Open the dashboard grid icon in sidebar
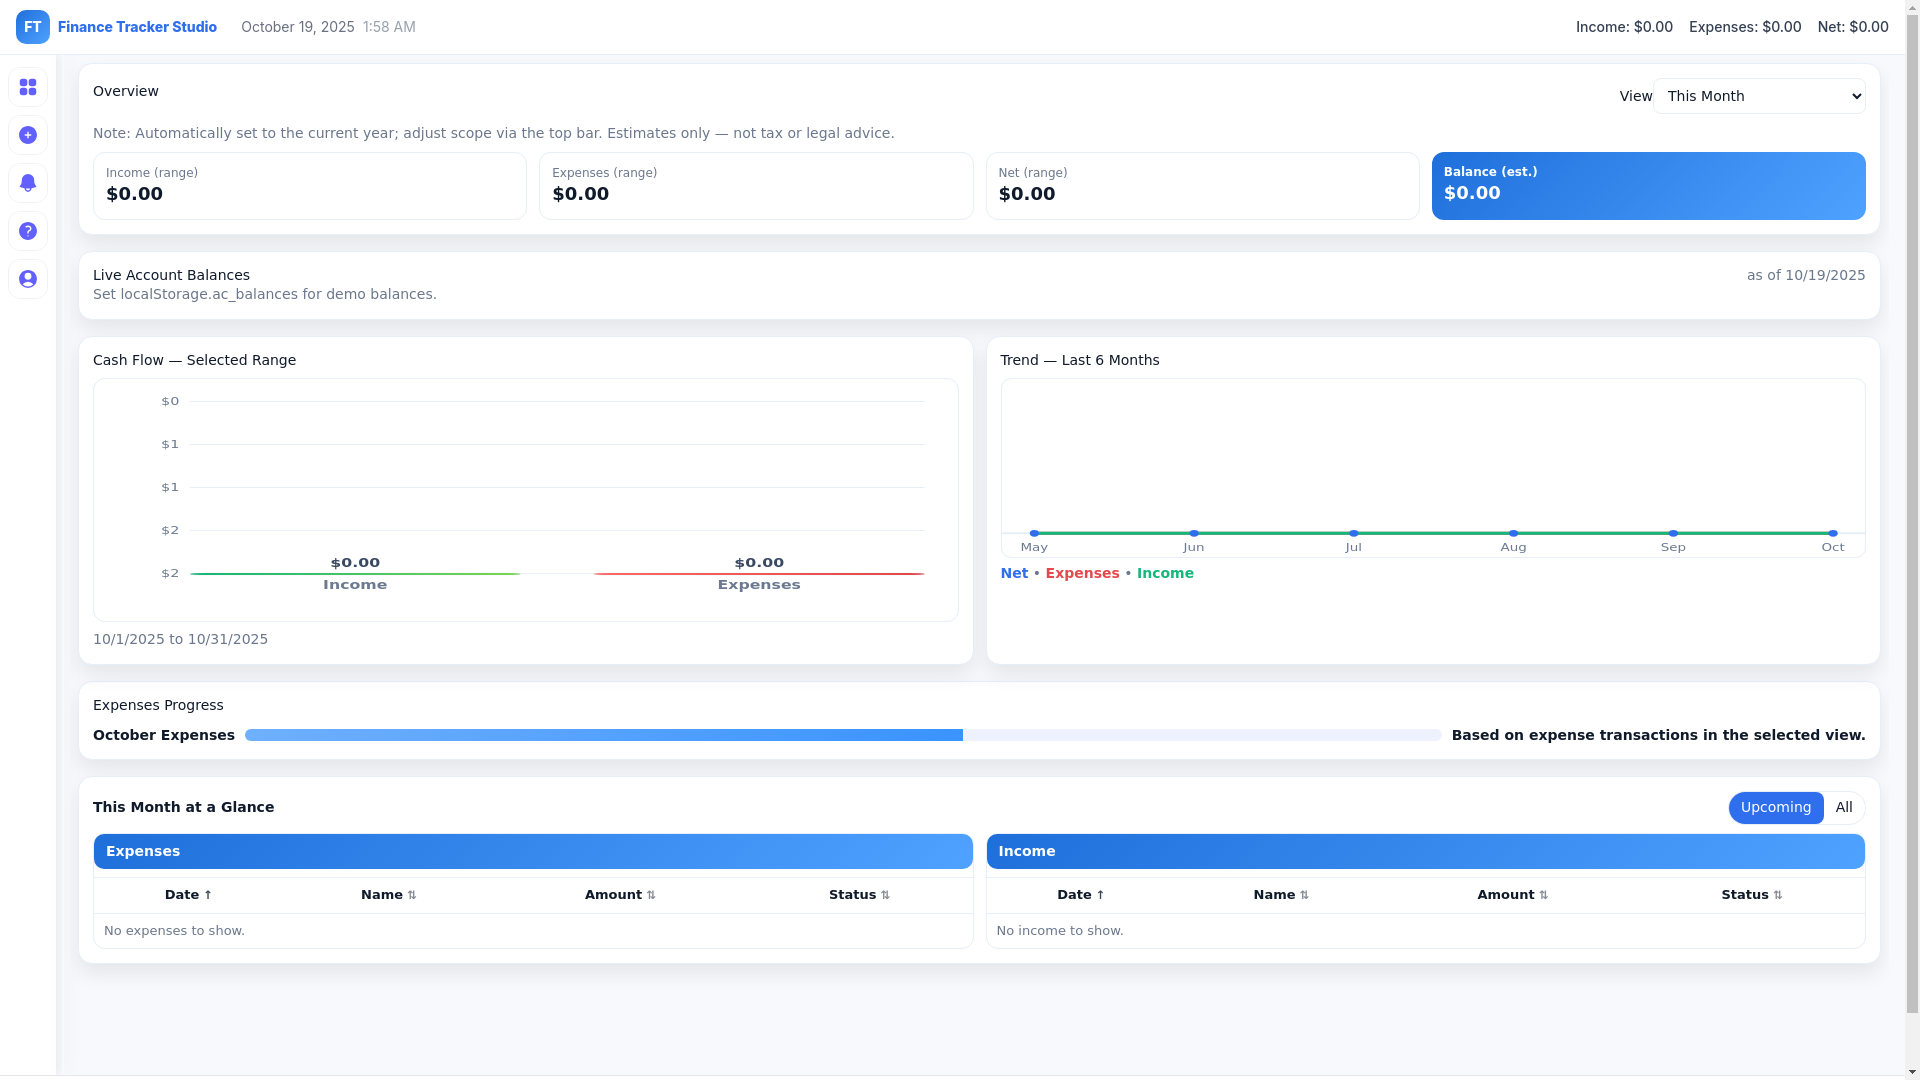This screenshot has width=1920, height=1080. click(x=28, y=88)
